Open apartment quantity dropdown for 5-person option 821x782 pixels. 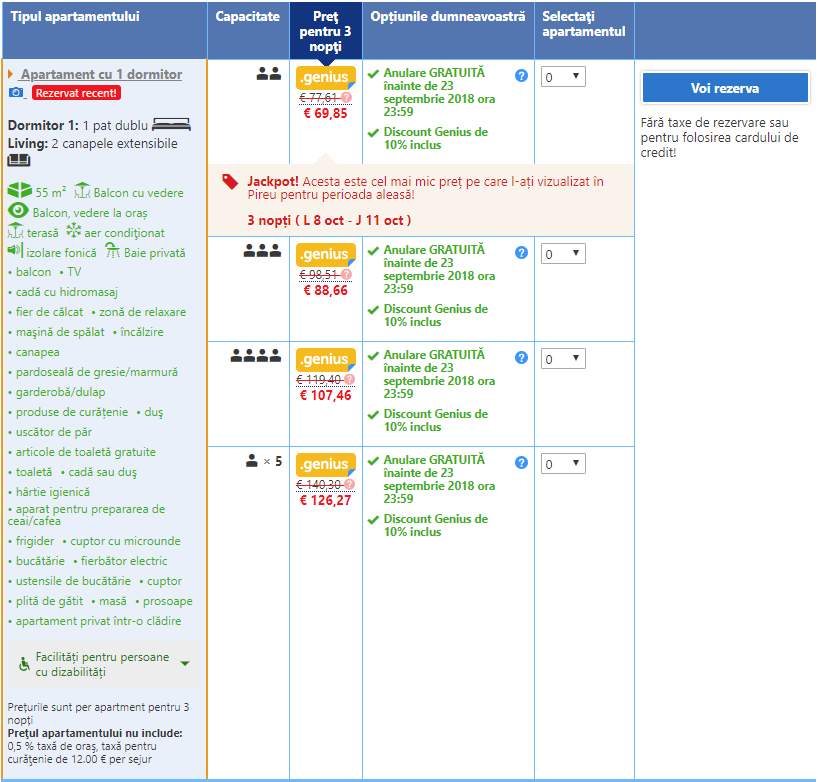pyautogui.click(x=562, y=464)
